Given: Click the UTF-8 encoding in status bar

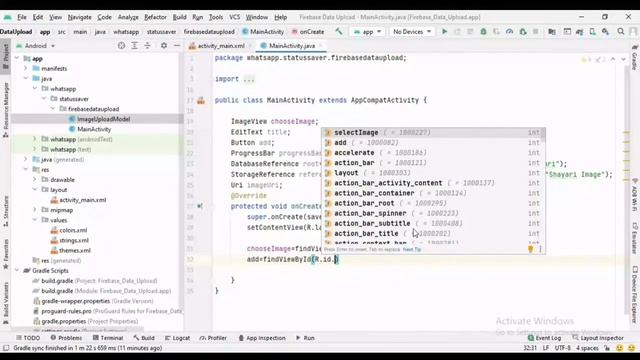Looking at the screenshot, I should coord(562,348).
